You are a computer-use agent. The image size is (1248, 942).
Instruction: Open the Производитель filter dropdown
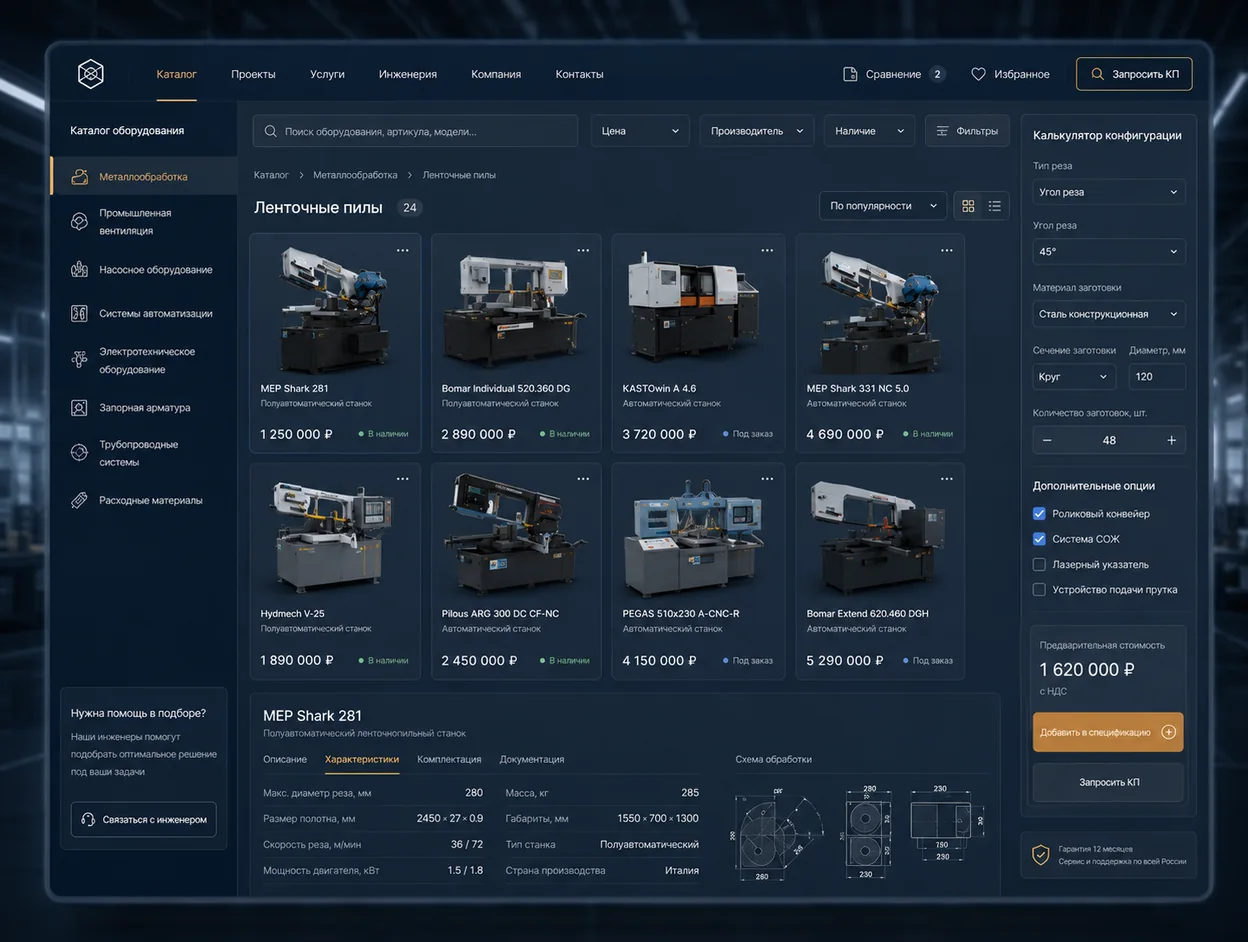coord(756,131)
